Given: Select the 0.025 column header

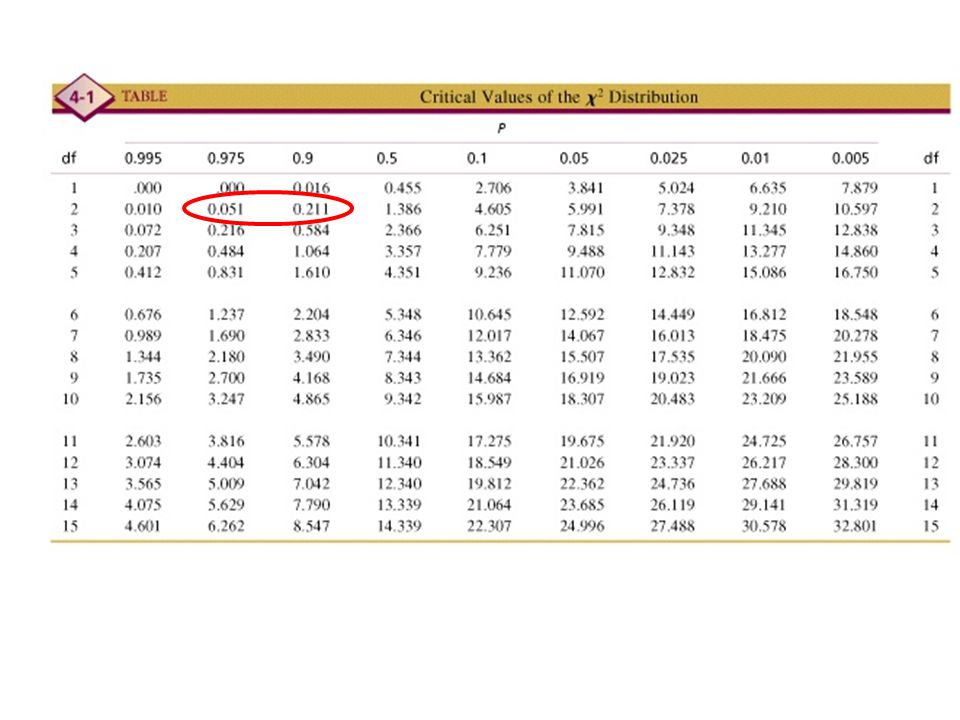Looking at the screenshot, I should click(669, 159).
